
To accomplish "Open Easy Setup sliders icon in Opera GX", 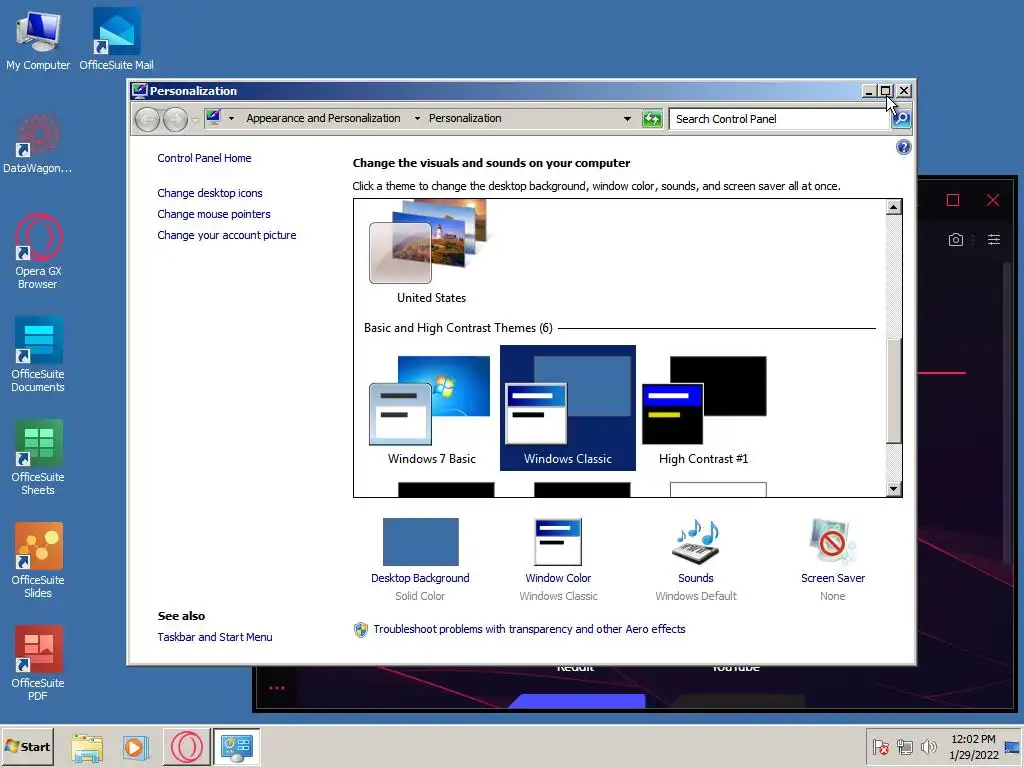I will 994,240.
